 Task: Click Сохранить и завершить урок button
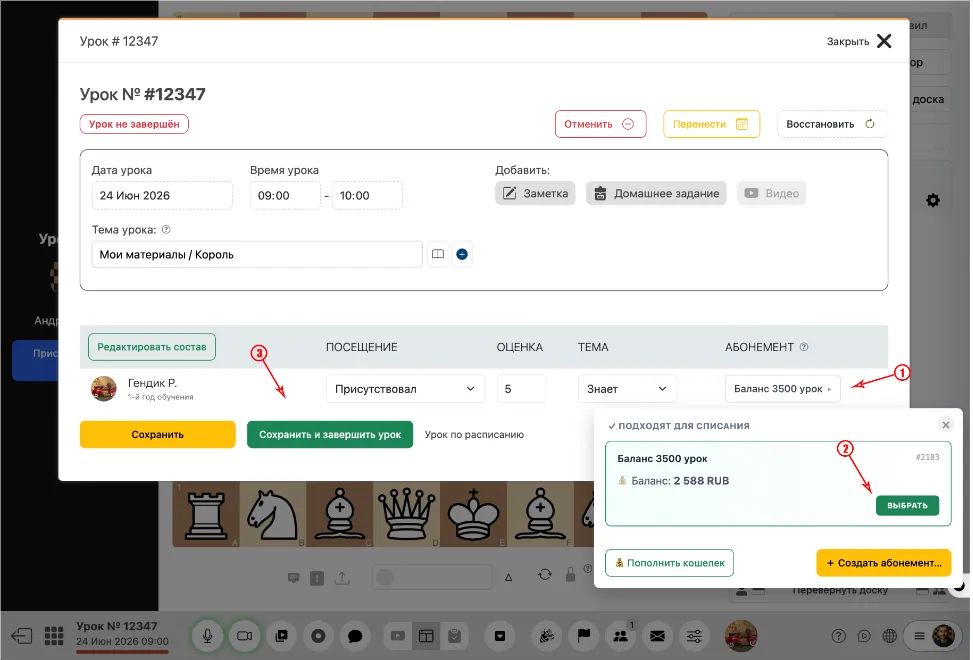330,435
